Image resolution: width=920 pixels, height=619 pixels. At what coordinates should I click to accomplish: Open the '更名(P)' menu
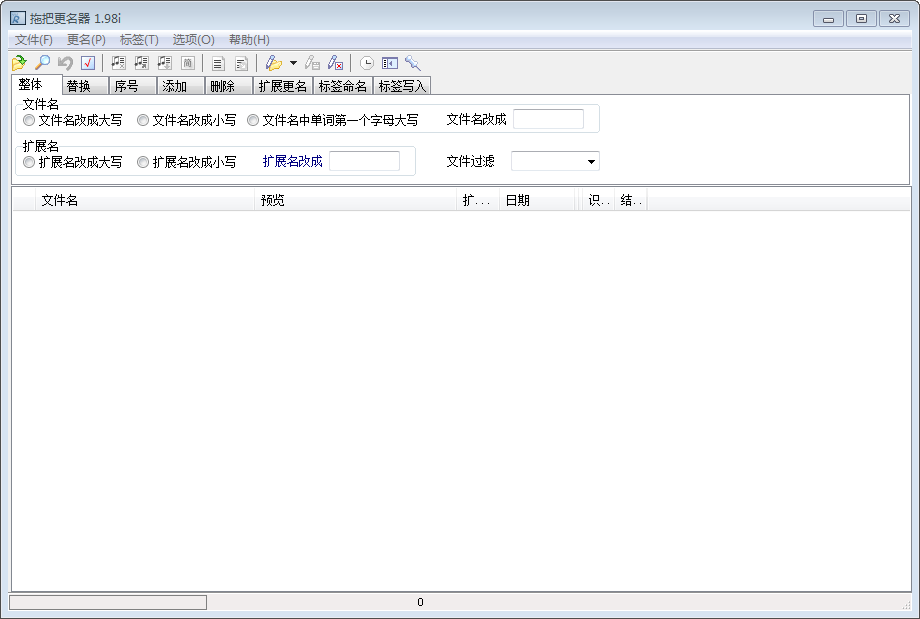86,40
